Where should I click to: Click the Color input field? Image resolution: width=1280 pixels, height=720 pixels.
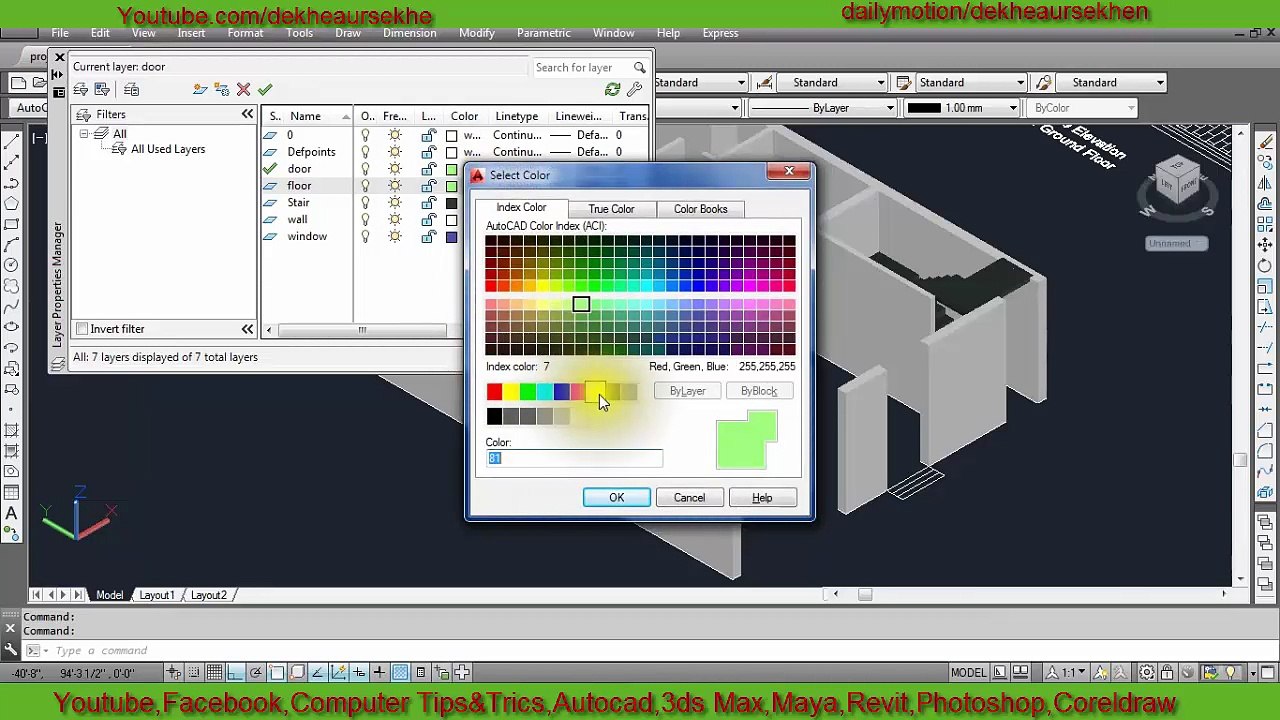(x=574, y=458)
